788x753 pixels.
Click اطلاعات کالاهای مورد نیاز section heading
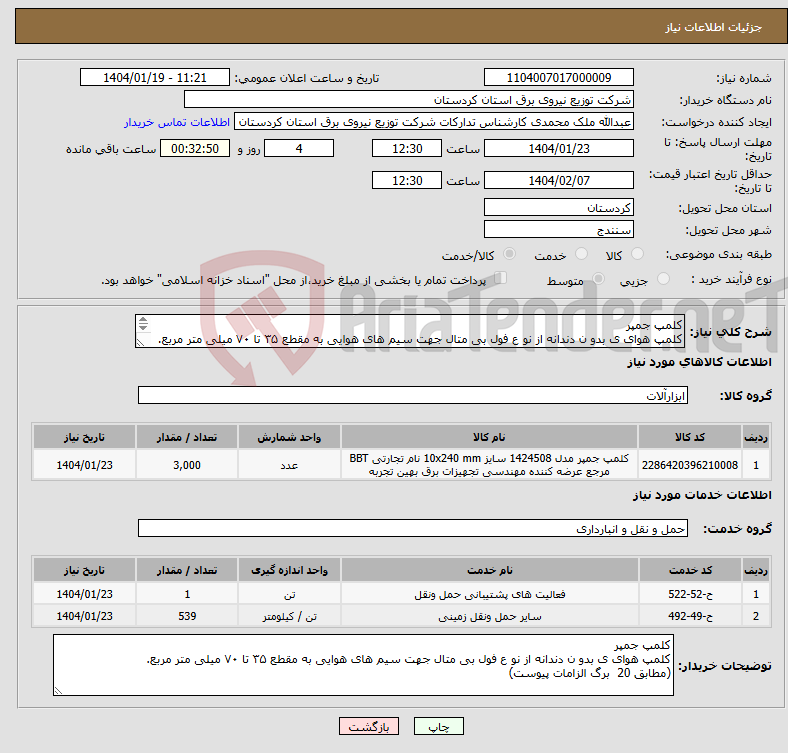coord(699,362)
